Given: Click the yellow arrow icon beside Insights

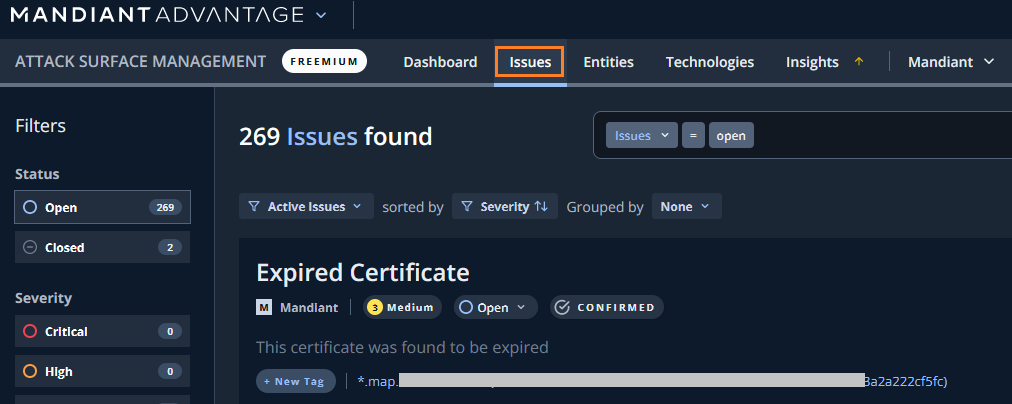Looking at the screenshot, I should click(858, 62).
